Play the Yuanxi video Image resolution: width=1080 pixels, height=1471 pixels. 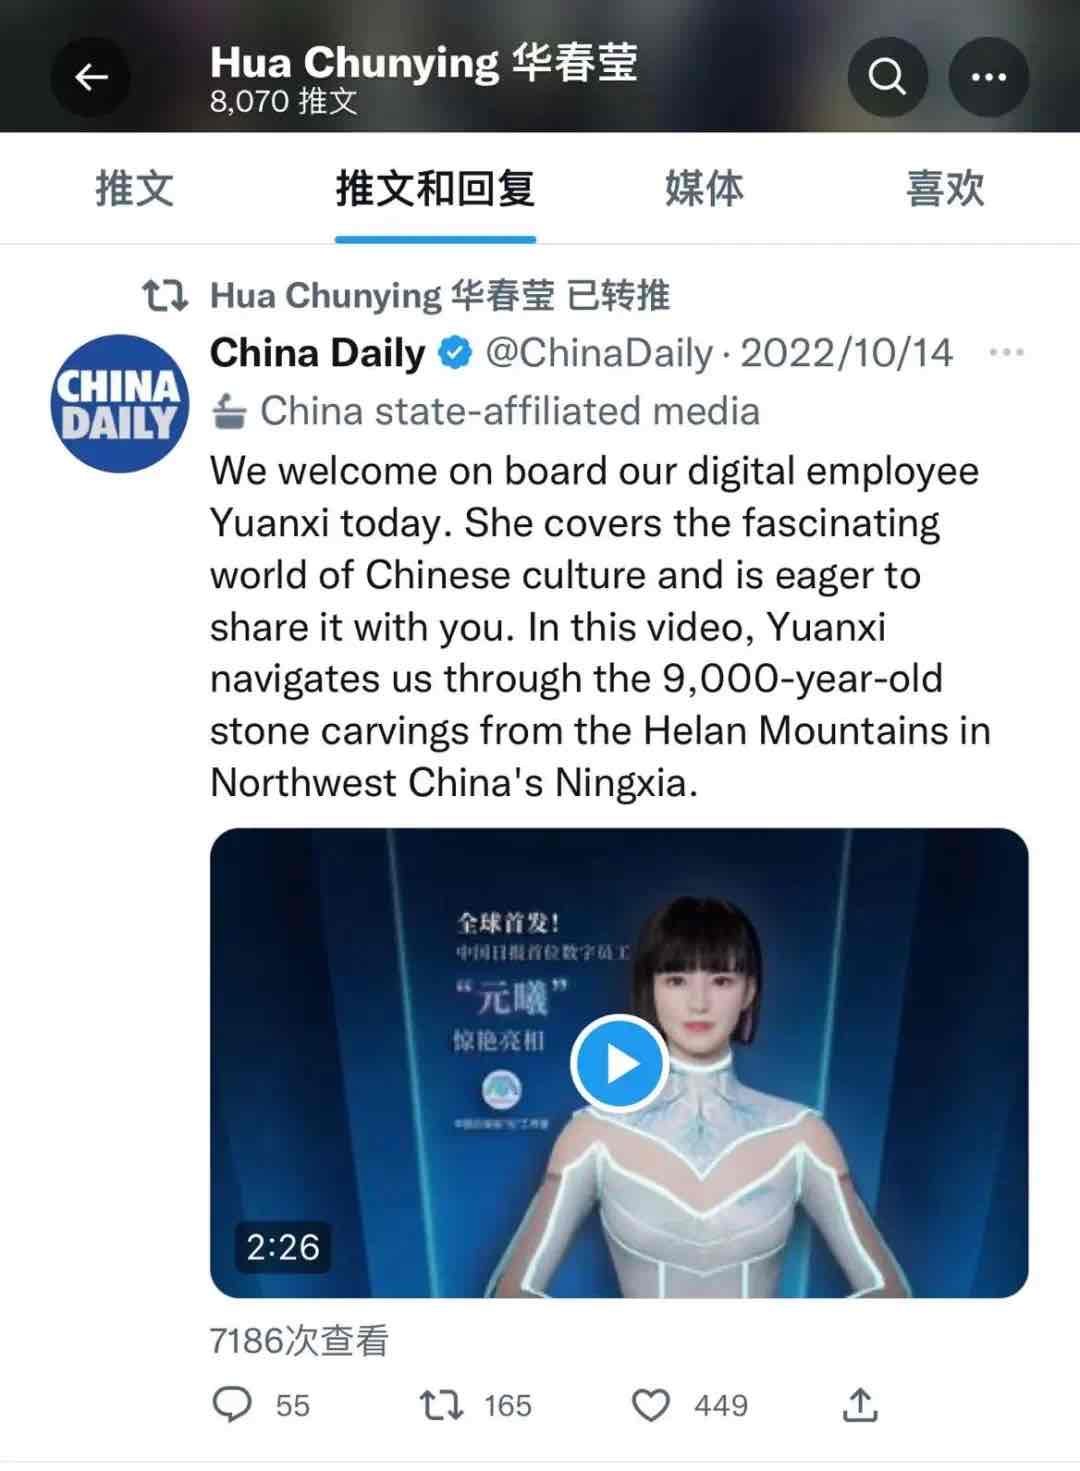[619, 1063]
